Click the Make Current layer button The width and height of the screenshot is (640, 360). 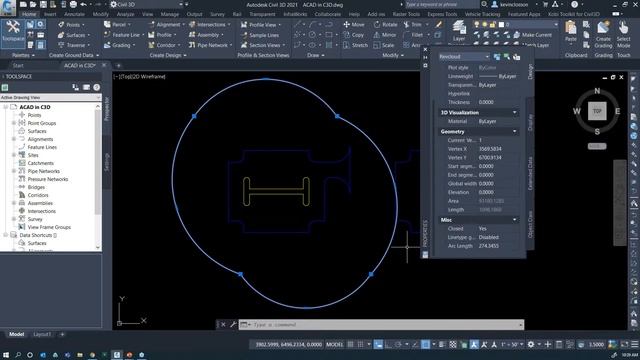click(x=533, y=35)
